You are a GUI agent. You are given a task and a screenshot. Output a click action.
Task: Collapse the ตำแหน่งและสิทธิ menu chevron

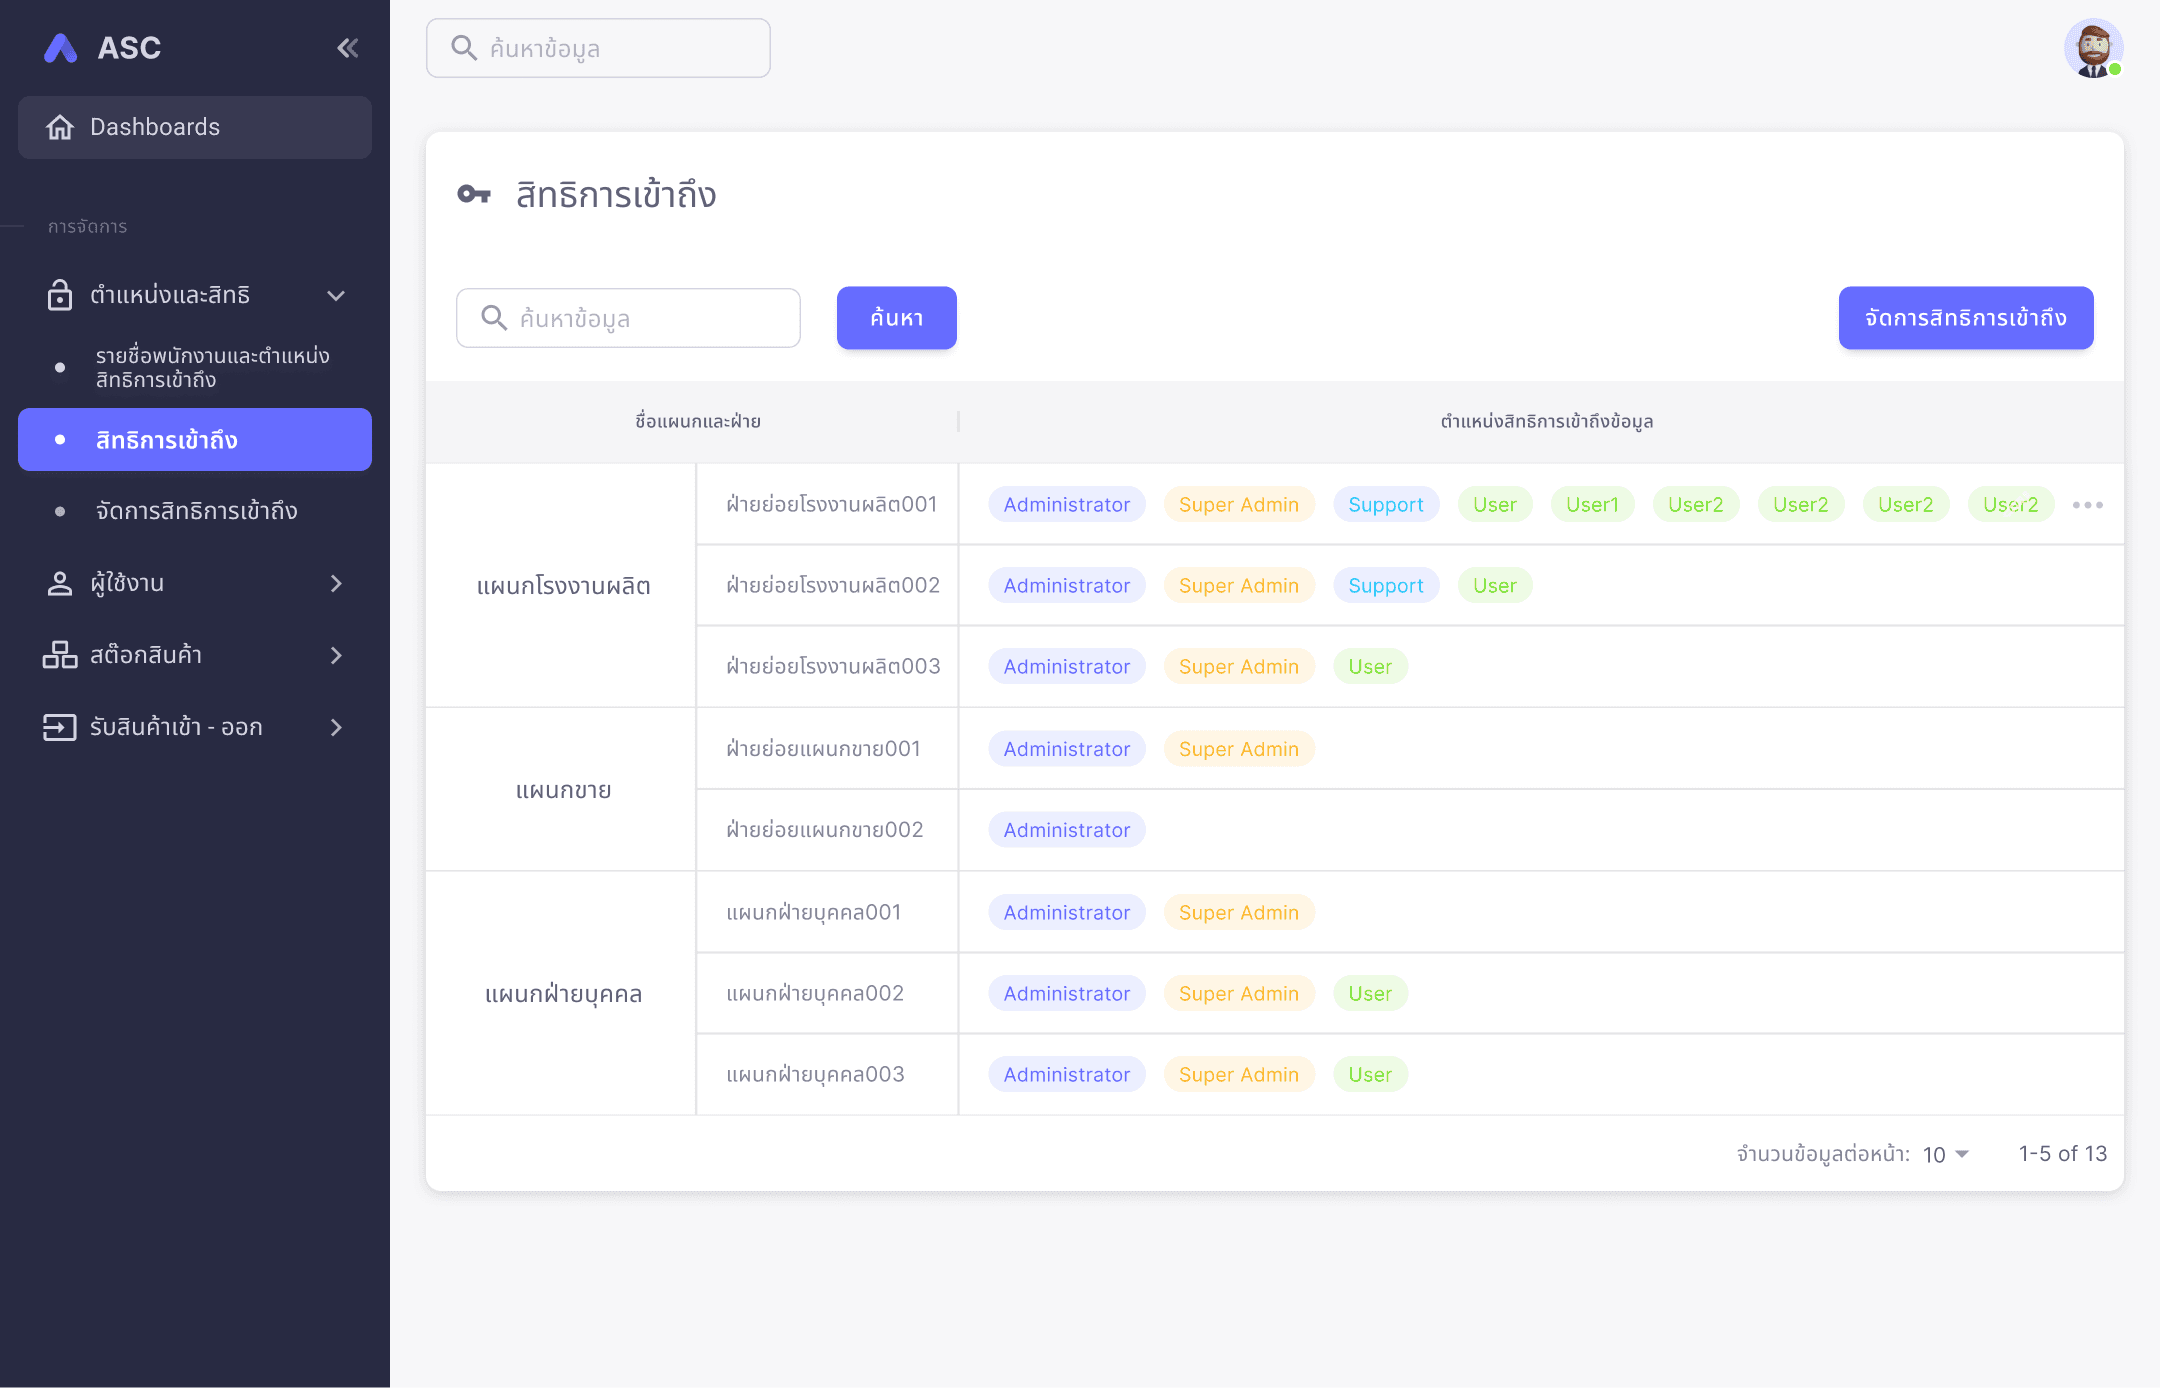click(336, 295)
